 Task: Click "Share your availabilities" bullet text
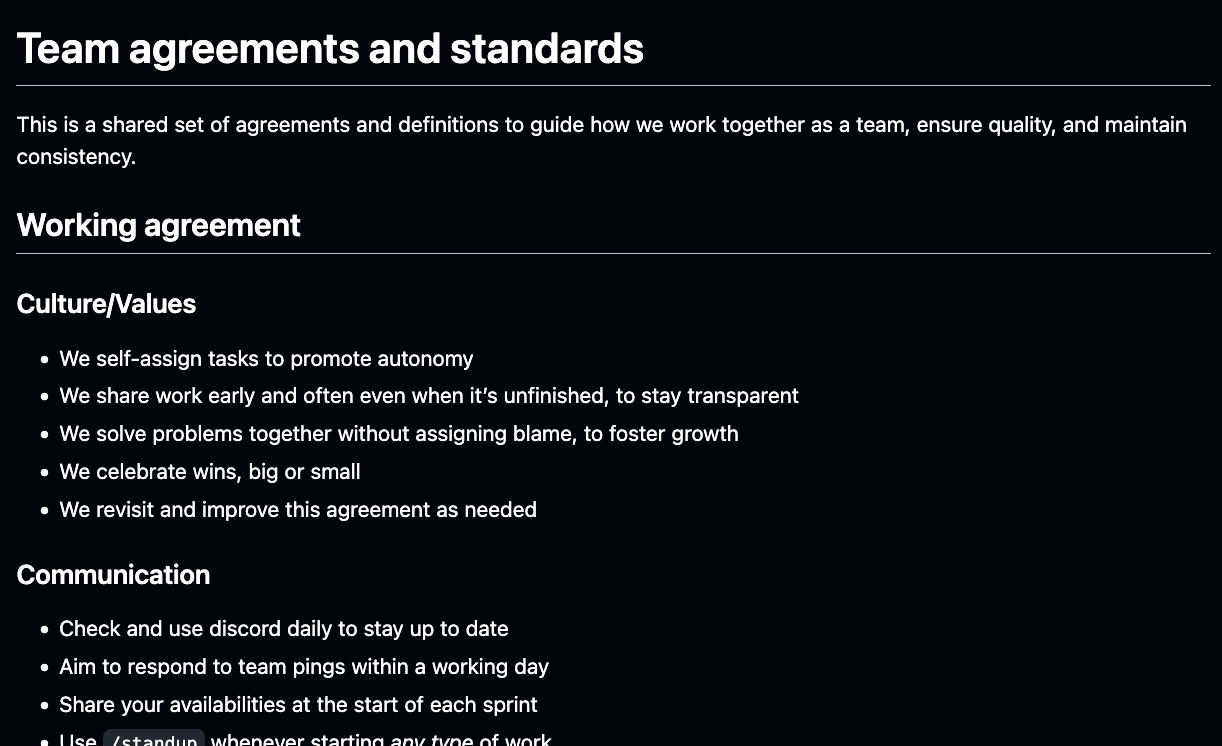[297, 705]
